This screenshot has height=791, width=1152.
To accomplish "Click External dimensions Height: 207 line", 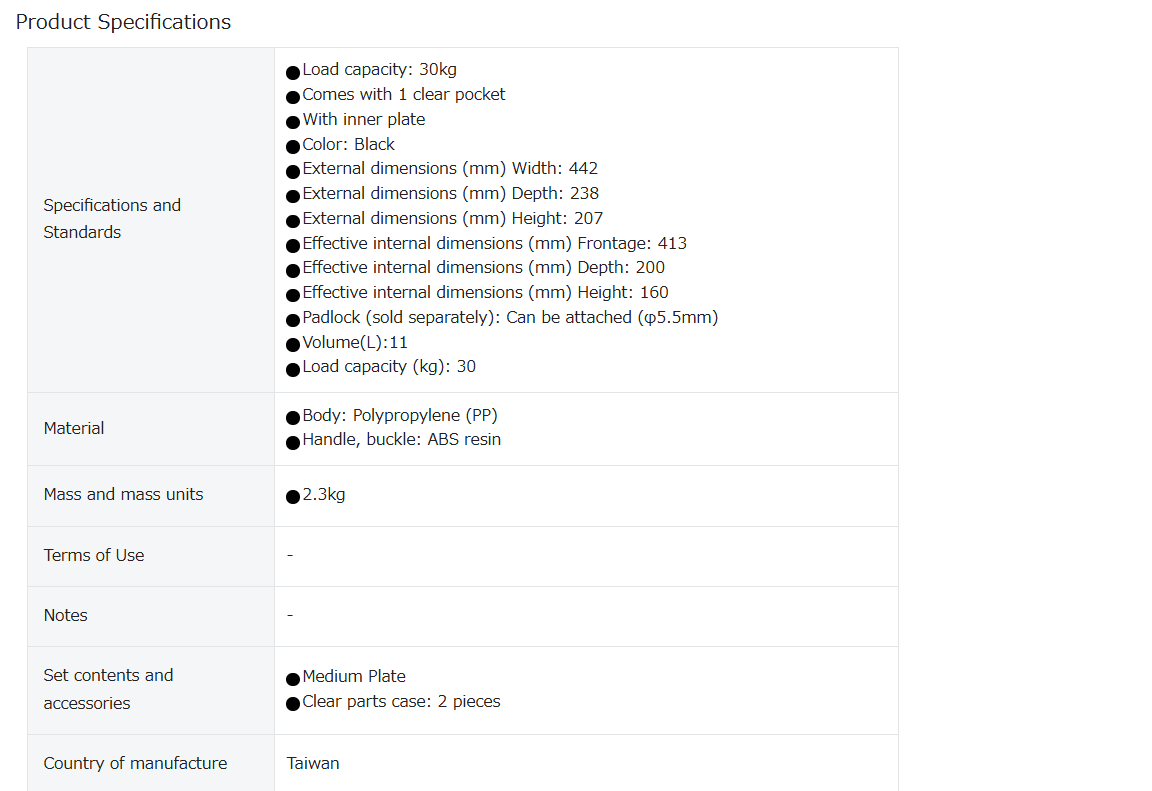I will [x=453, y=219].
